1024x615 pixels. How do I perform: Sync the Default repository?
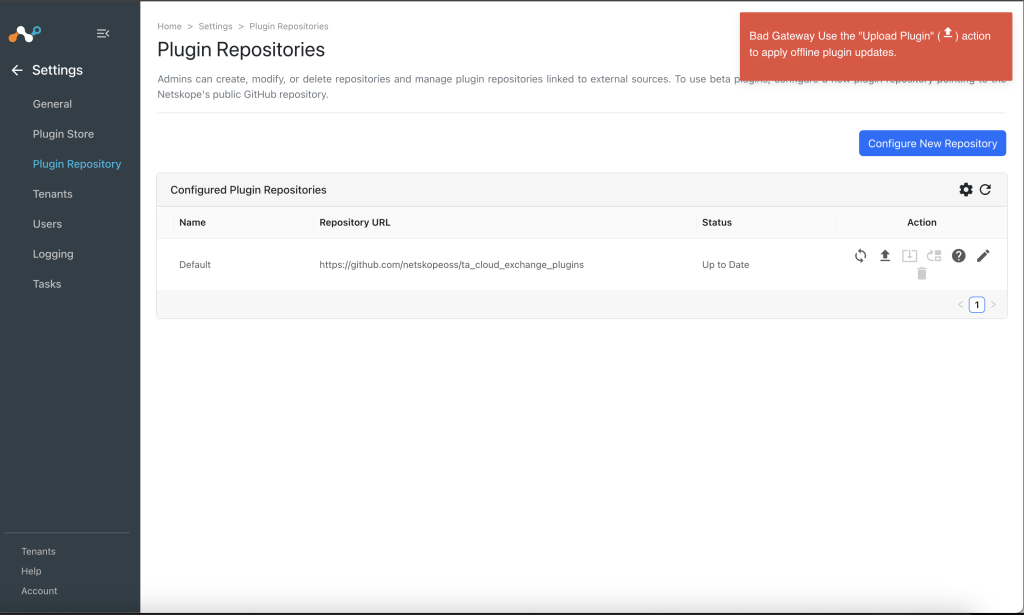tap(861, 255)
